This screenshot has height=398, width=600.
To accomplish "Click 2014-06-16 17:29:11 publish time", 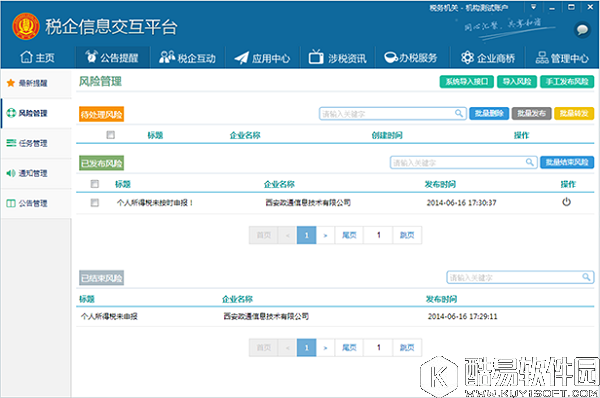I will (463, 316).
